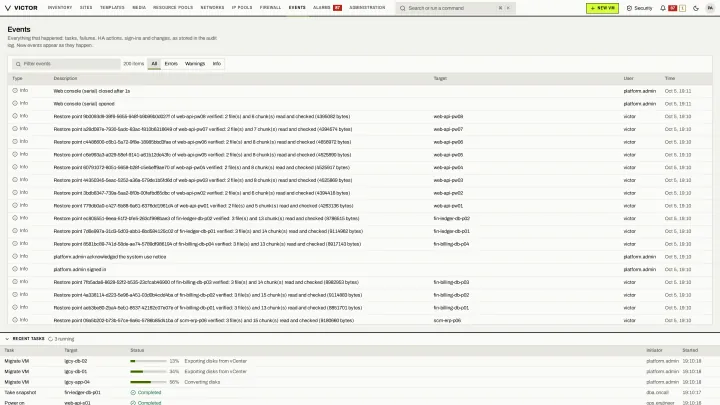
Task: Click the 'Take snapshot' task row name
Action: (x=20, y=393)
